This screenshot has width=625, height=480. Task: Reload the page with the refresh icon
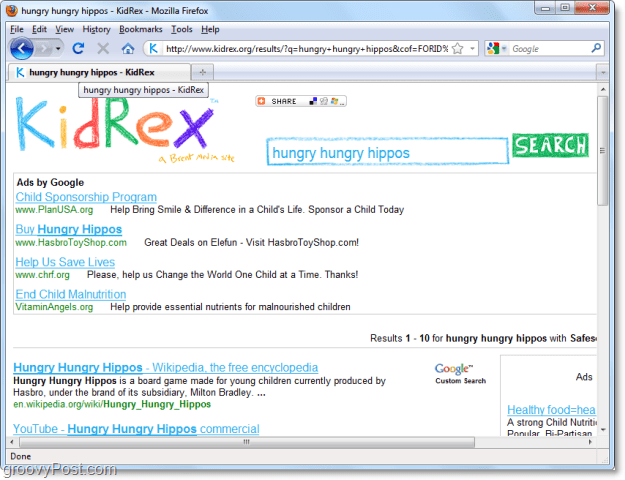pos(78,49)
